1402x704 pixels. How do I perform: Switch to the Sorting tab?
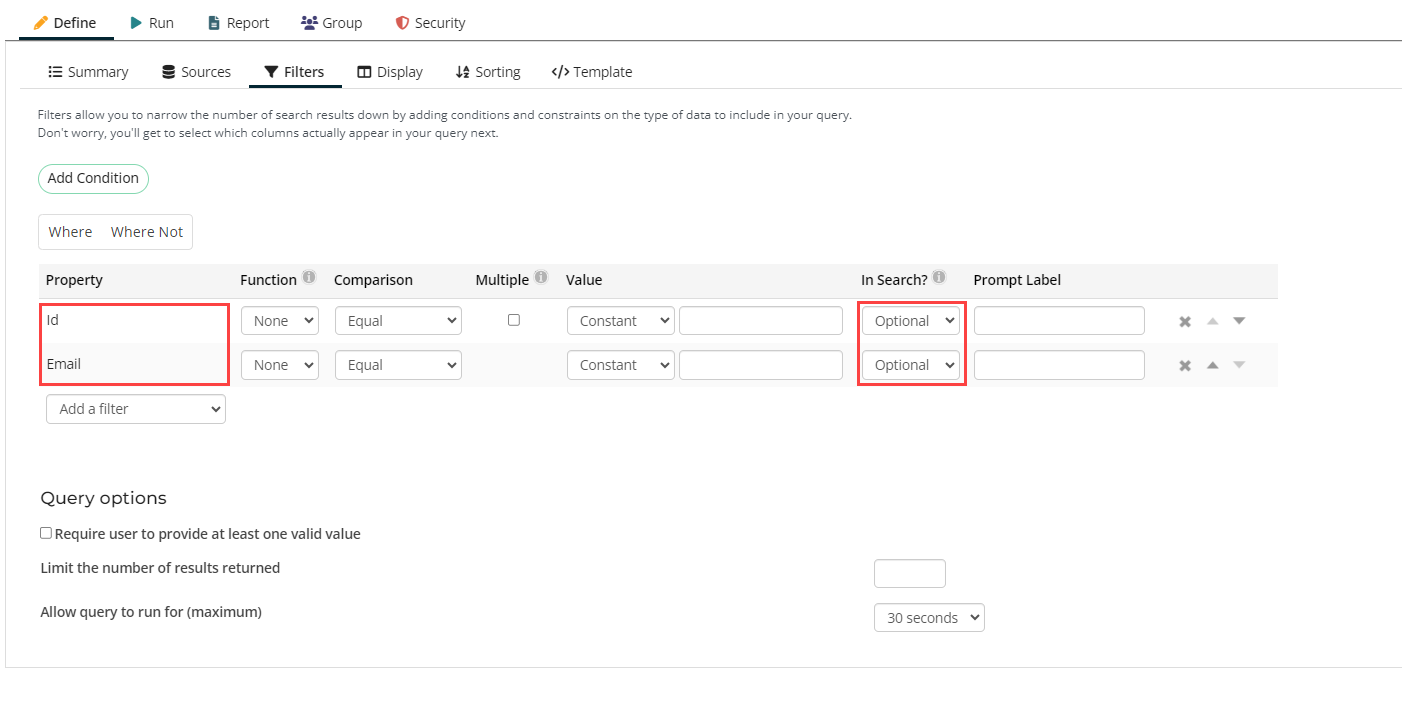point(488,72)
